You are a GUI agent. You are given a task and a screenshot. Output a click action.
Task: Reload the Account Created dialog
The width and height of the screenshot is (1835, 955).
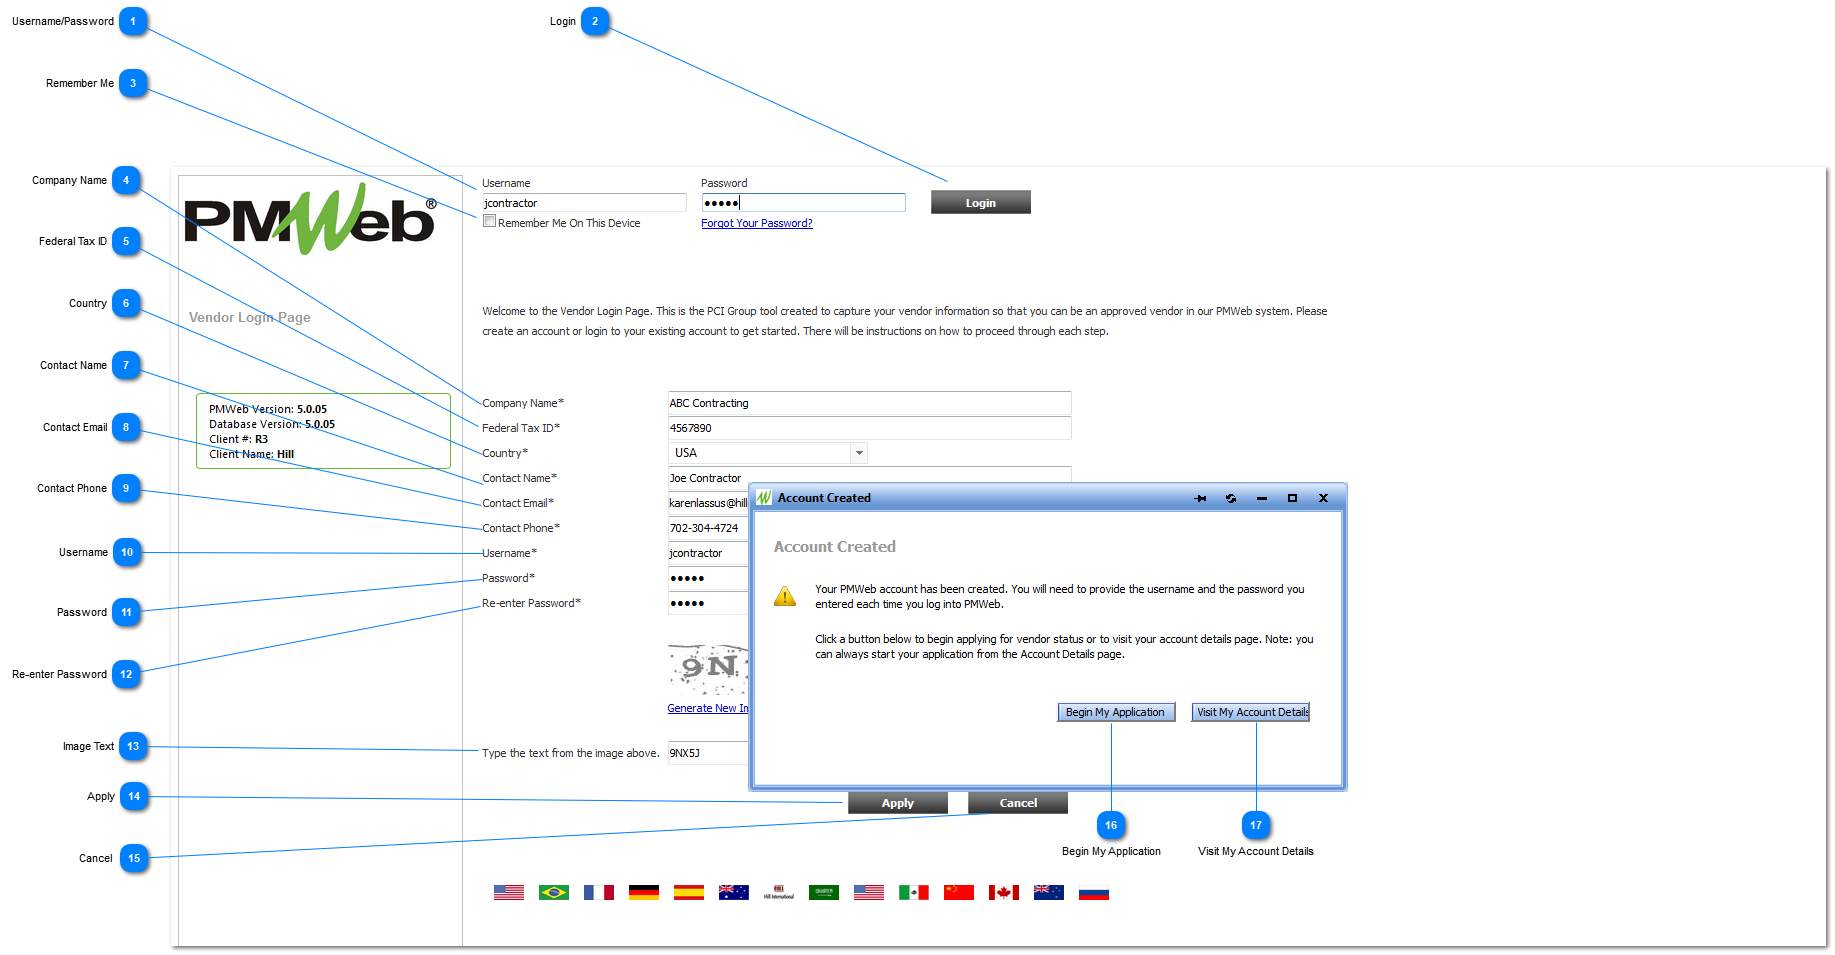click(x=1231, y=498)
